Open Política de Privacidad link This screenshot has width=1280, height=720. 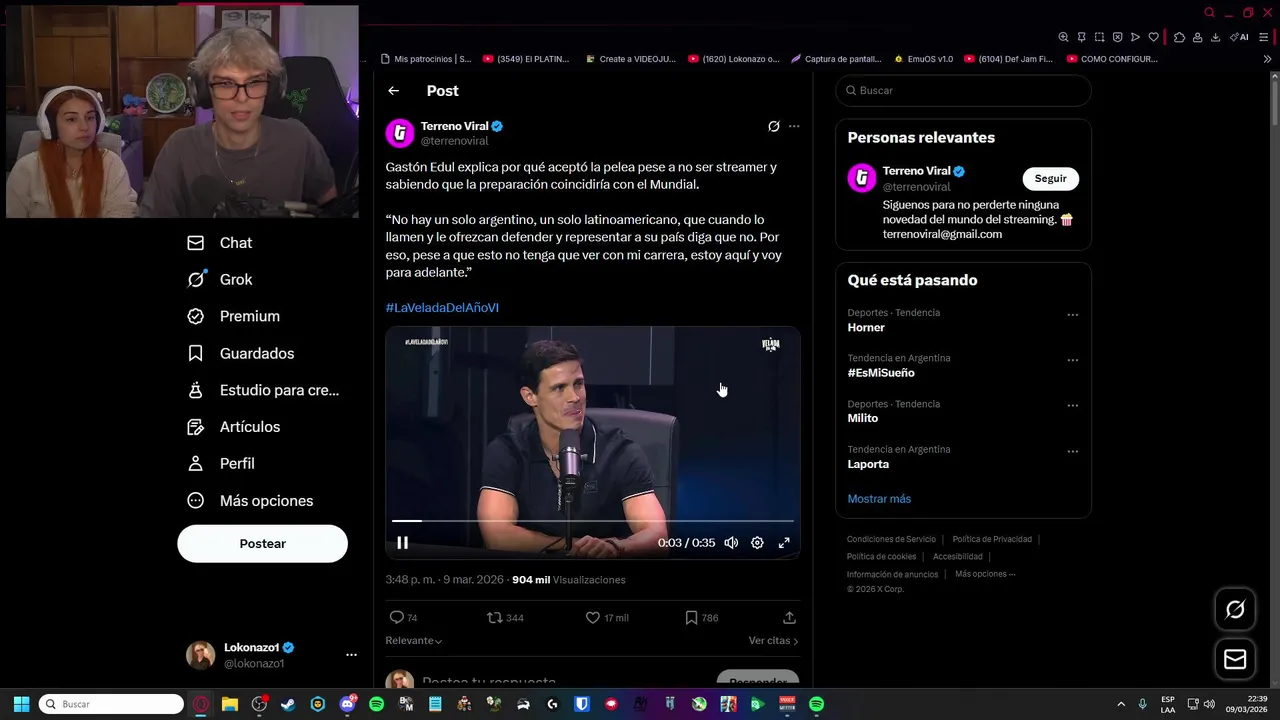(x=992, y=539)
